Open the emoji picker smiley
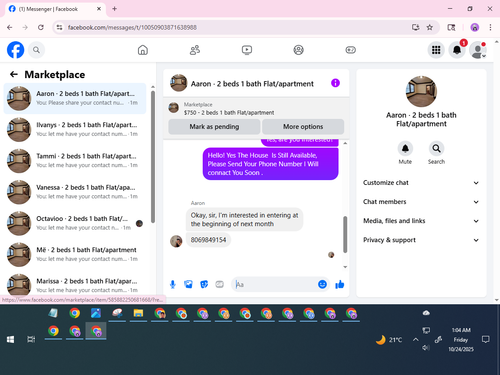This screenshot has width=500, height=375. (322, 284)
